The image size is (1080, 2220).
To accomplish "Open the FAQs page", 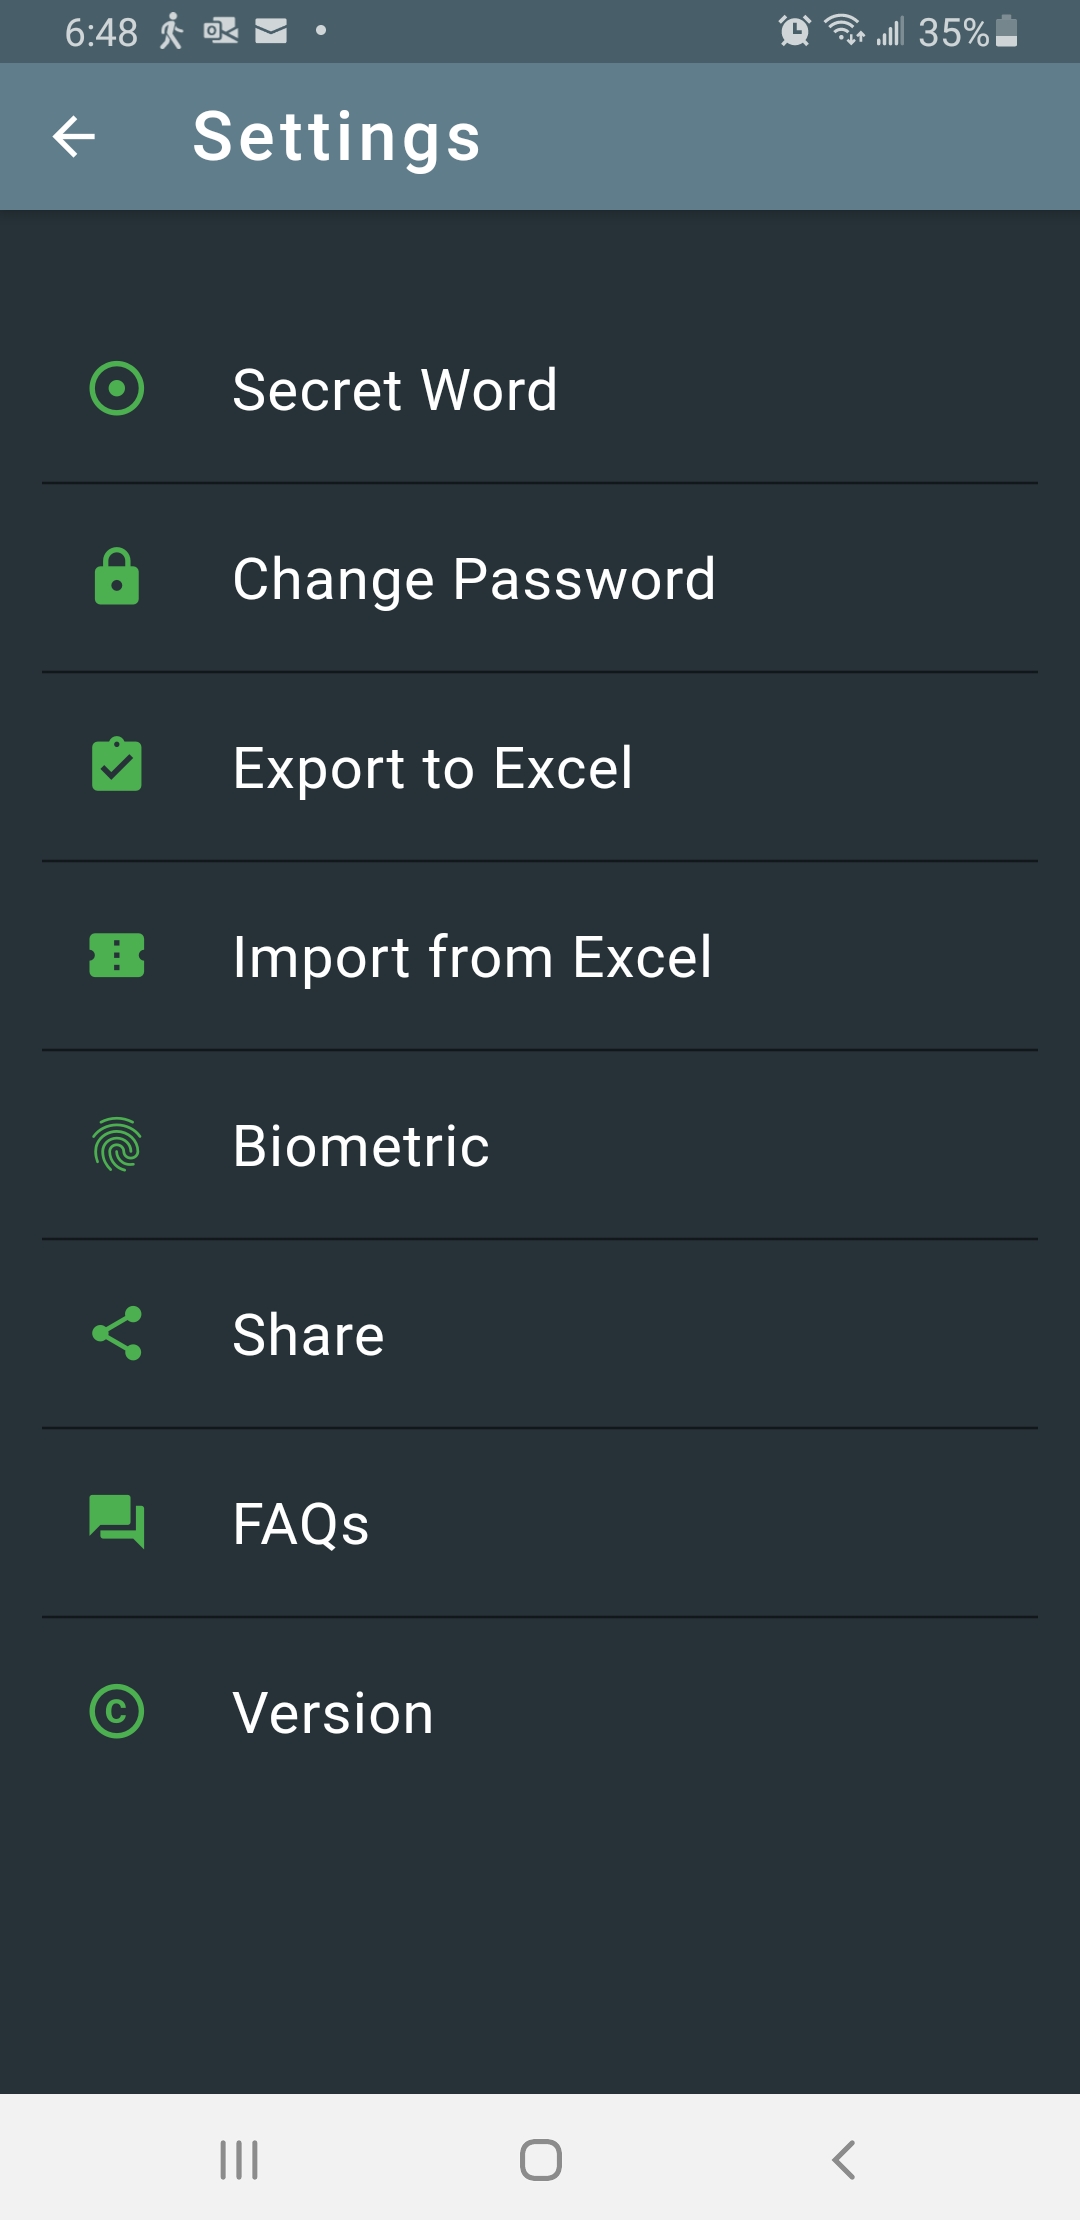I will (300, 1523).
